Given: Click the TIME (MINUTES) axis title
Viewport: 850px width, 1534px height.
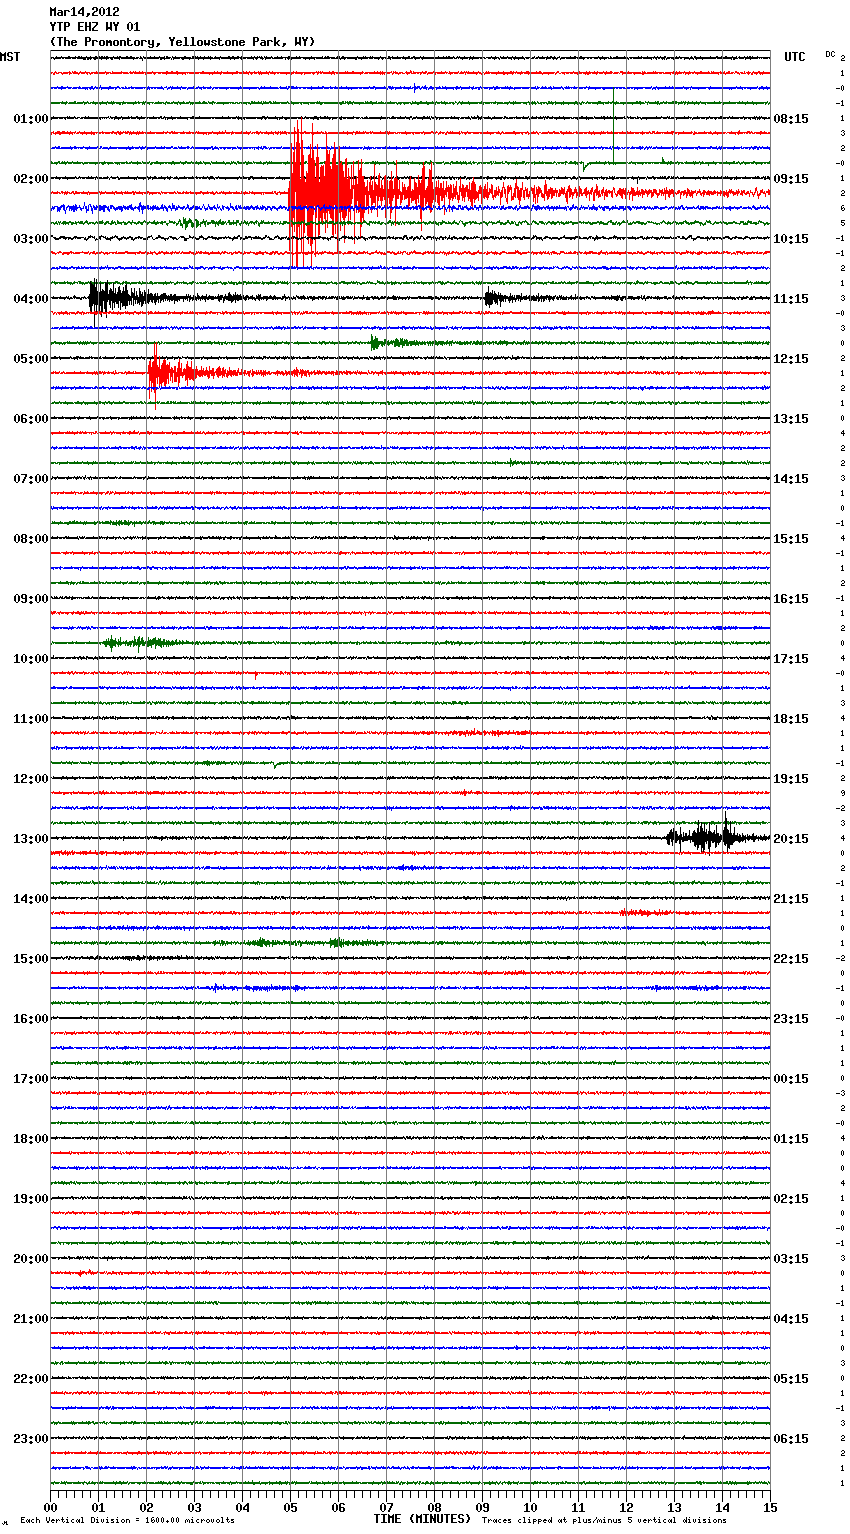Looking at the screenshot, I should point(422,1519).
